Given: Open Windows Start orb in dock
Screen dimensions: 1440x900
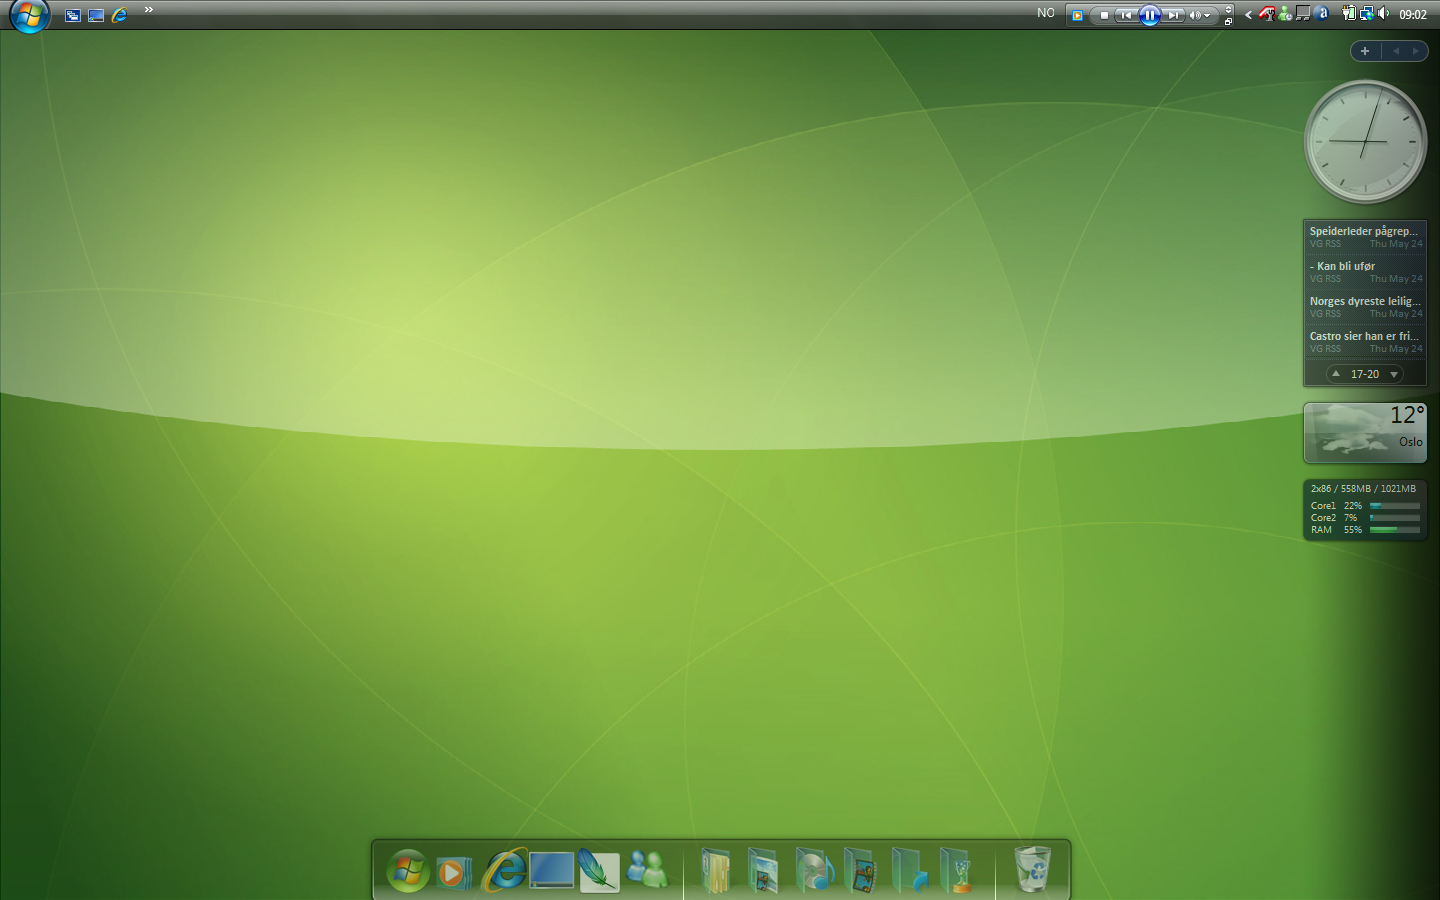Looking at the screenshot, I should pyautogui.click(x=408, y=871).
